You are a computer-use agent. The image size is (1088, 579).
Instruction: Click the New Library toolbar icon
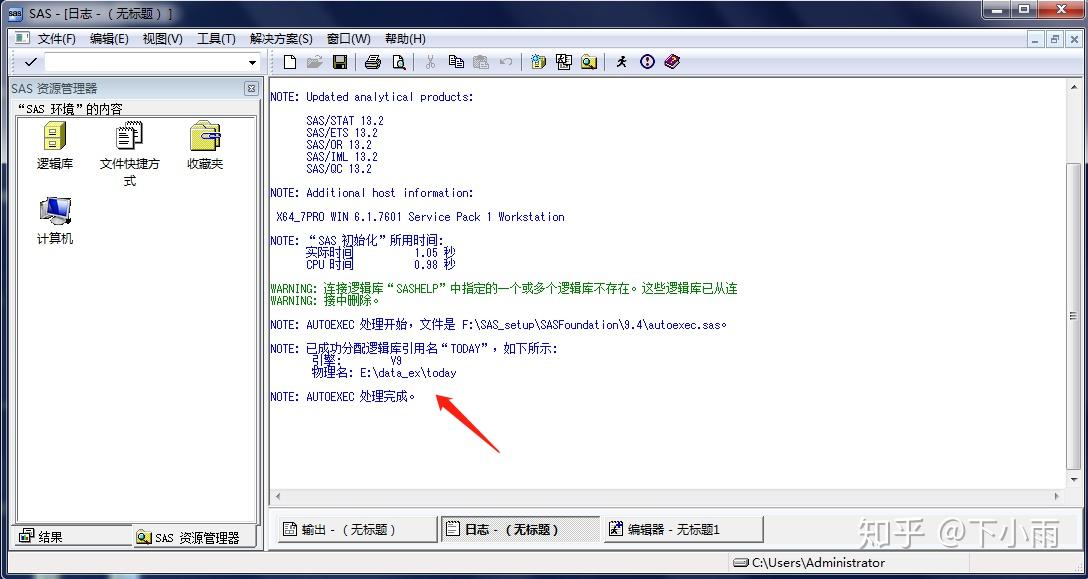[x=538, y=62]
